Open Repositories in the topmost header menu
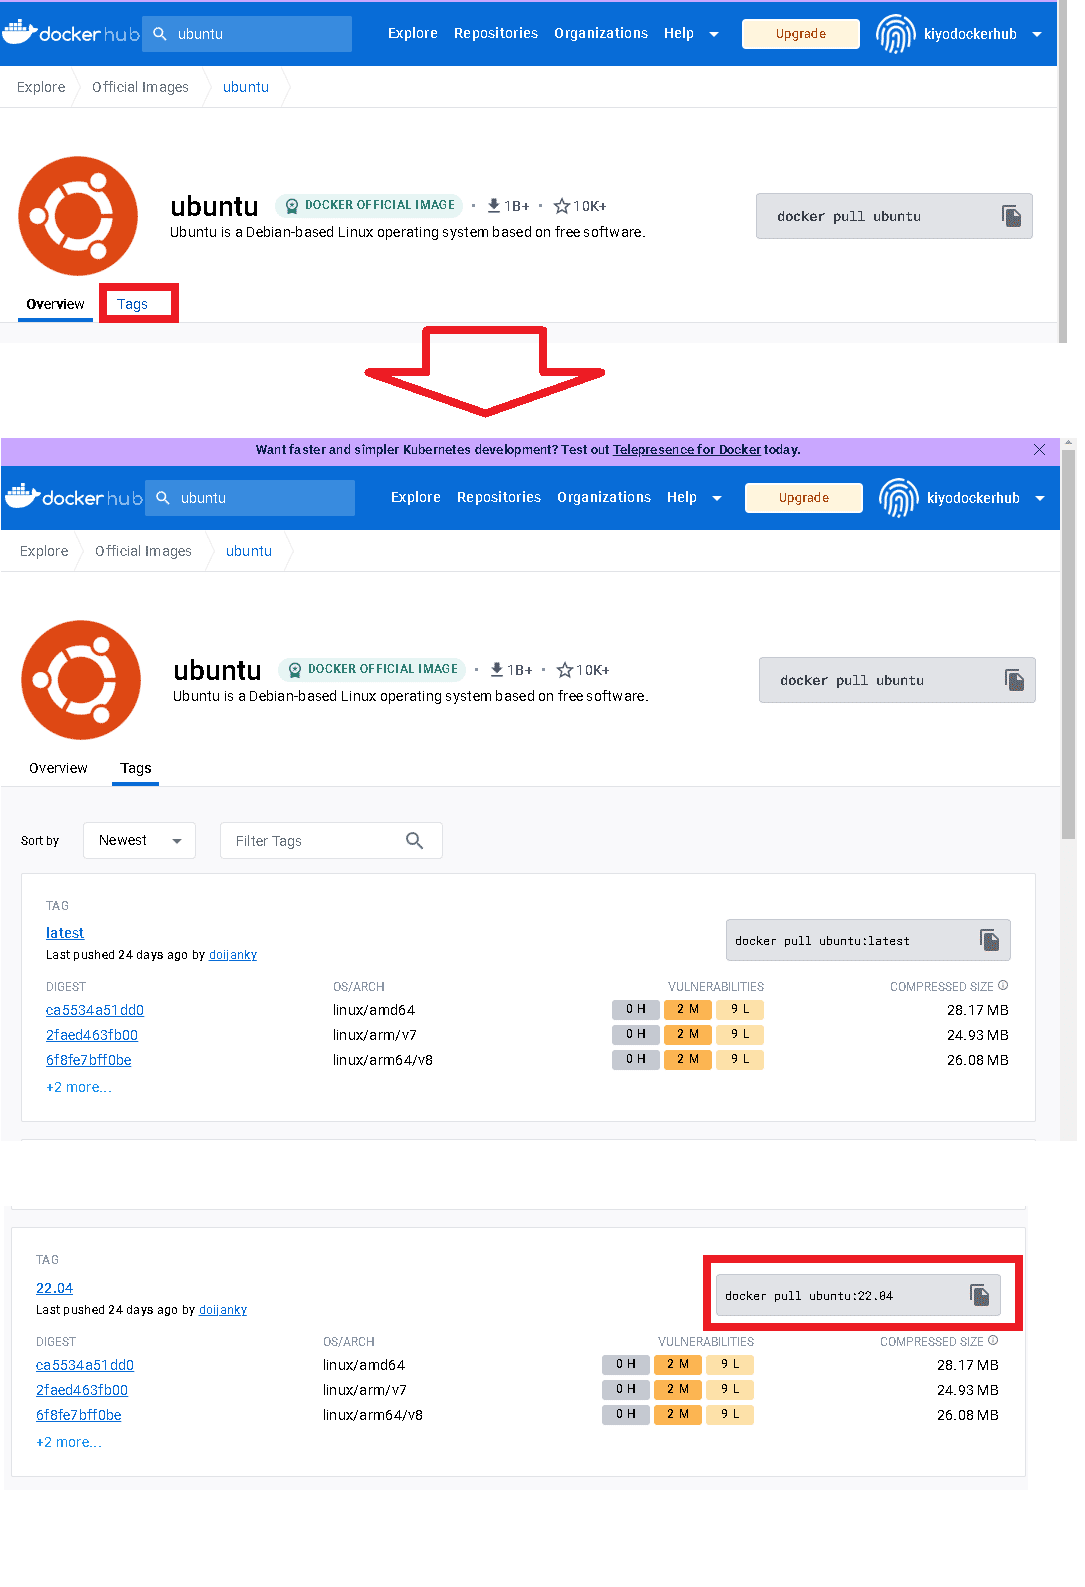 tap(496, 33)
